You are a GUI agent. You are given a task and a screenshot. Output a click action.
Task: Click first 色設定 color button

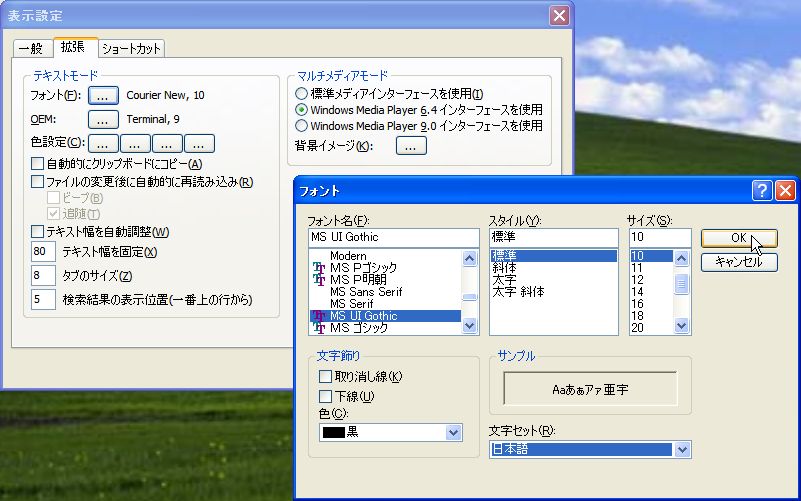click(103, 144)
